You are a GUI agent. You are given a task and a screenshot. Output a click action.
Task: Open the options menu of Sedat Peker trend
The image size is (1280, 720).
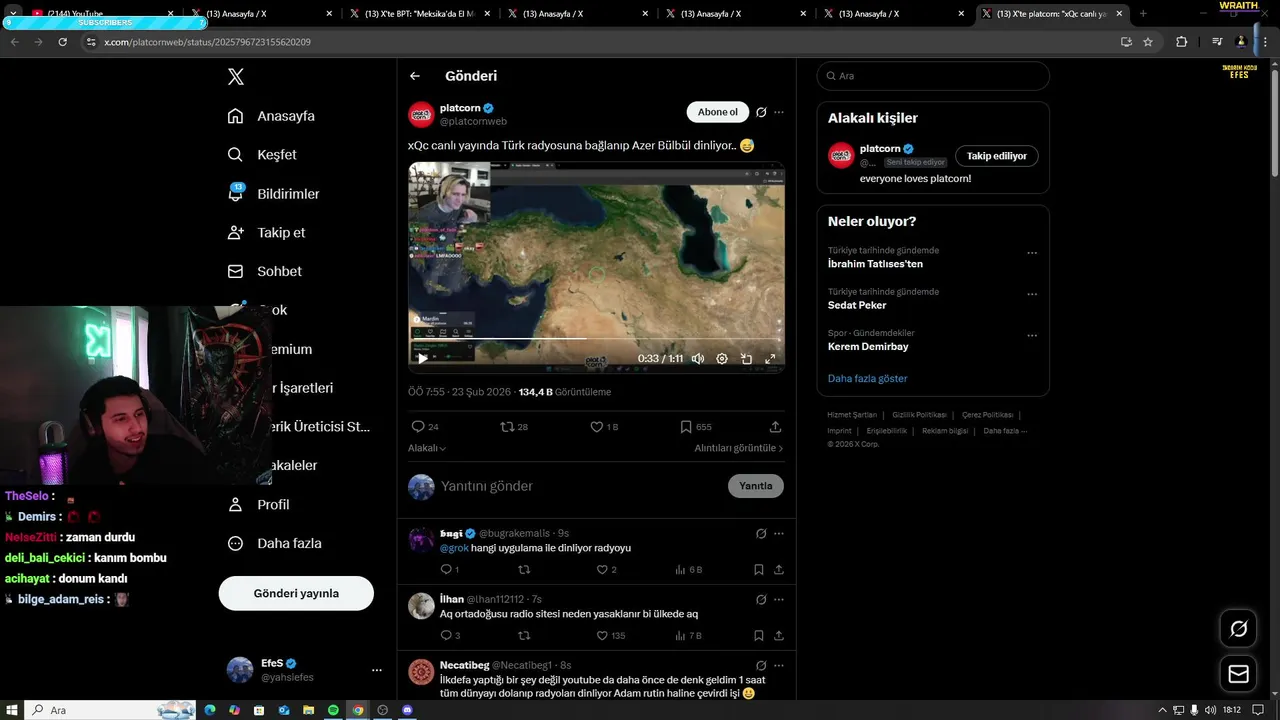point(1032,295)
